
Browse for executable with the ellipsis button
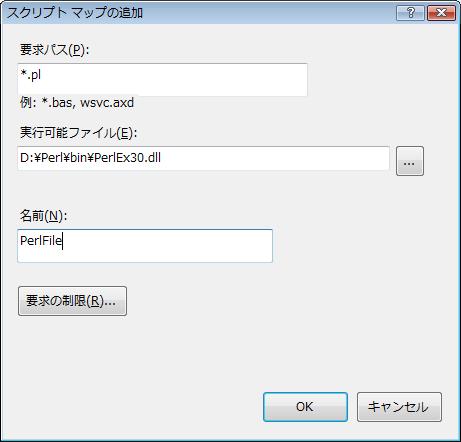pos(410,161)
